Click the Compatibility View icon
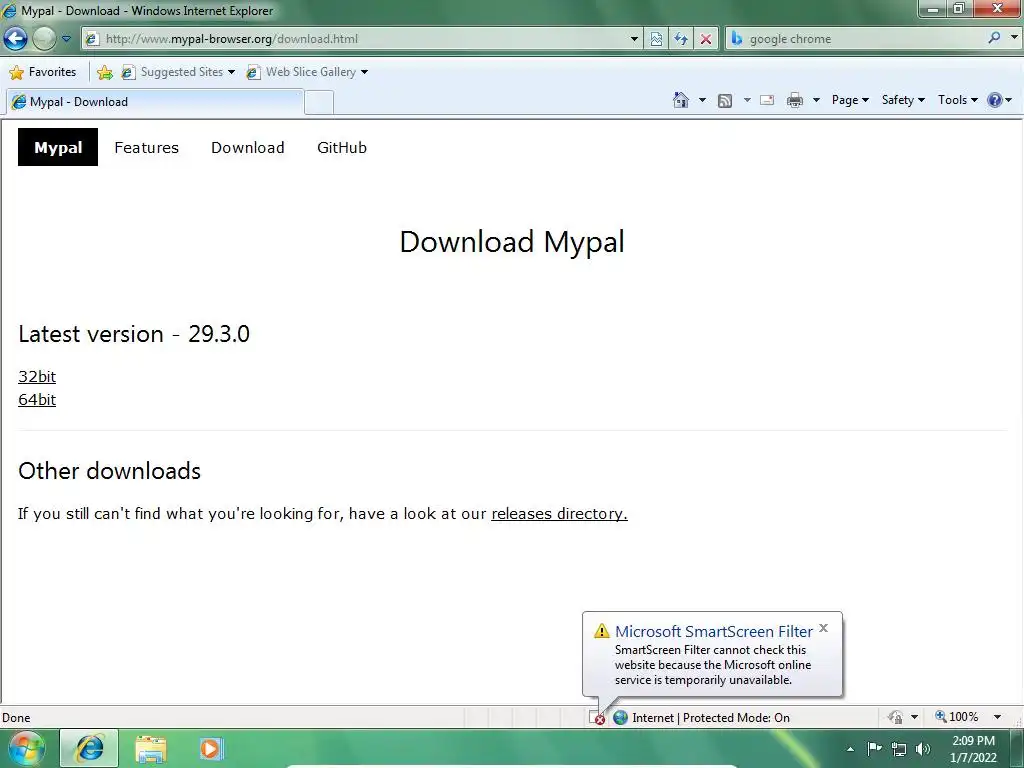Image resolution: width=1024 pixels, height=768 pixels. 656,39
